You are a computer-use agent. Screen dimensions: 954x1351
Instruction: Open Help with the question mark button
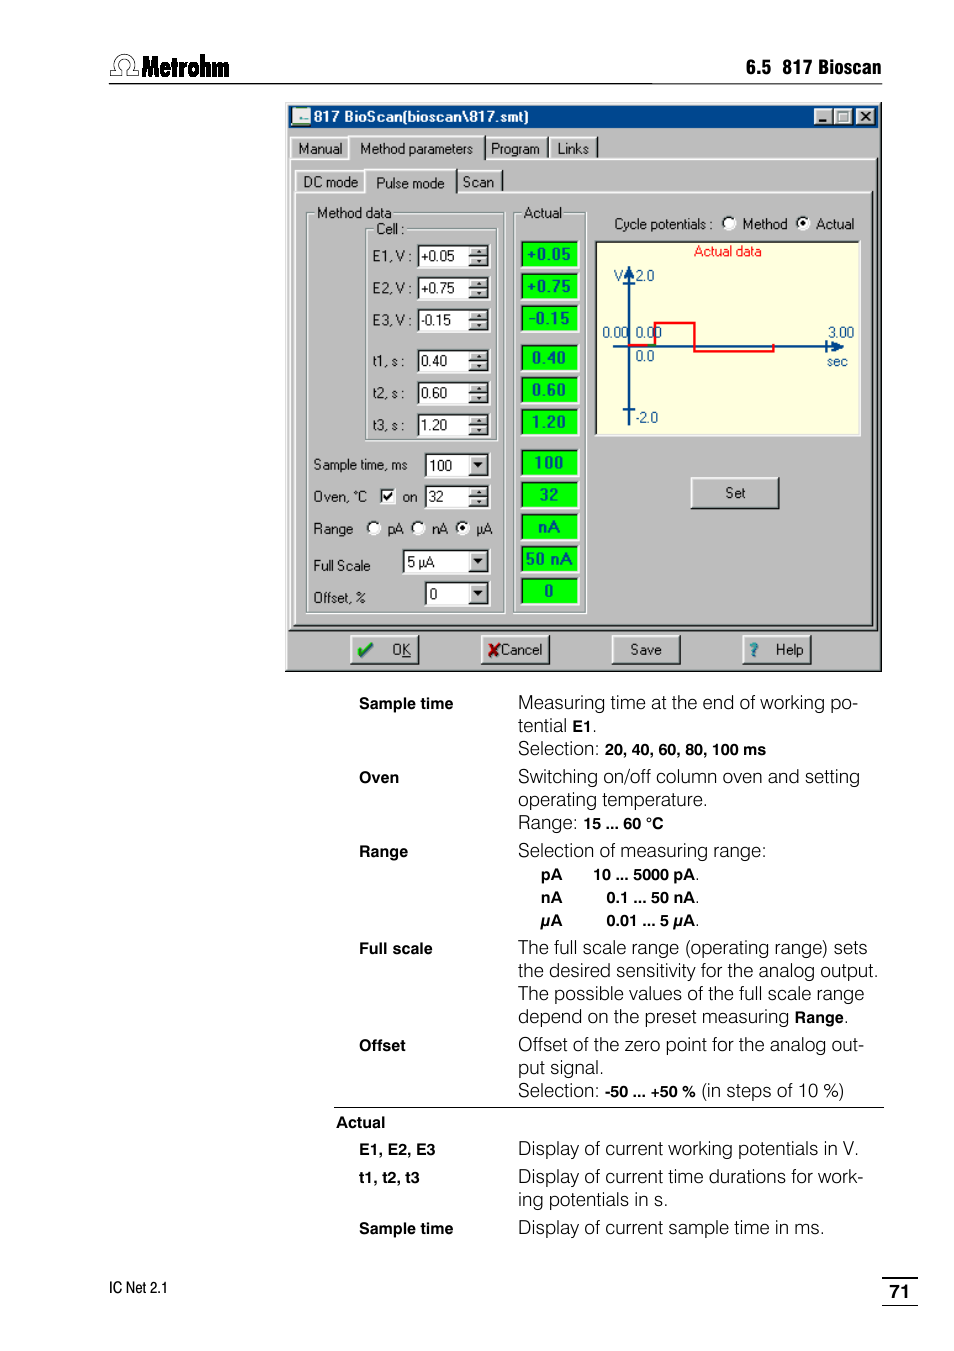click(x=777, y=650)
